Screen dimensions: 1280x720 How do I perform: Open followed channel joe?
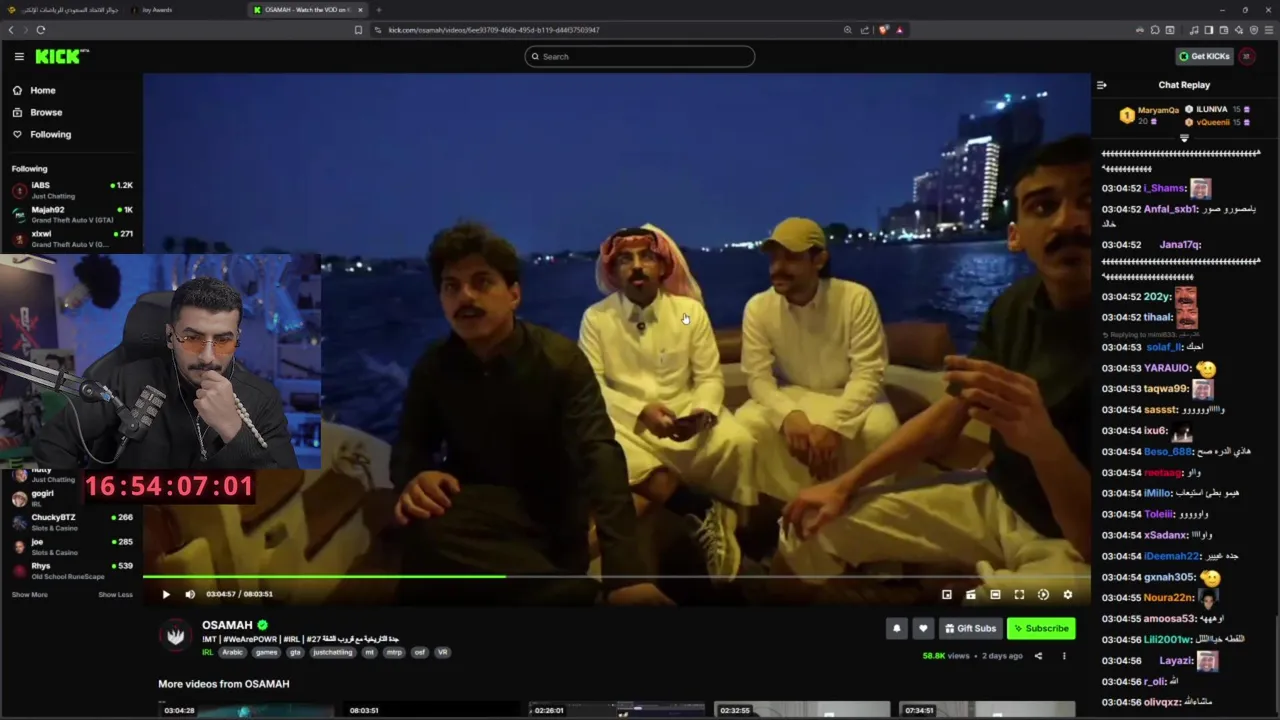pyautogui.click(x=72, y=546)
